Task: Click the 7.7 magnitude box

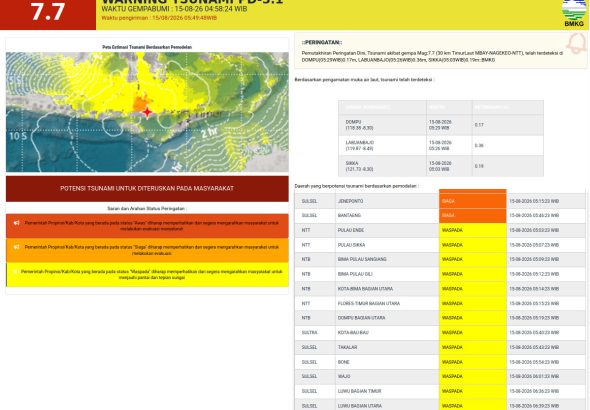Action: 48,14
